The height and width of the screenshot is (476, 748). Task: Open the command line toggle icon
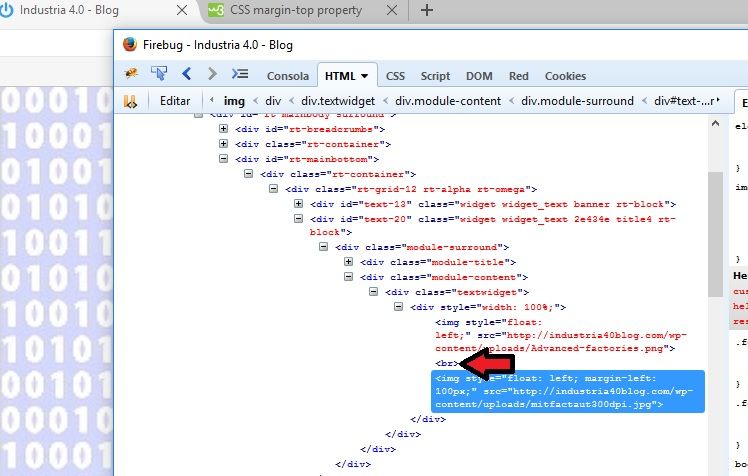pyautogui.click(x=240, y=73)
